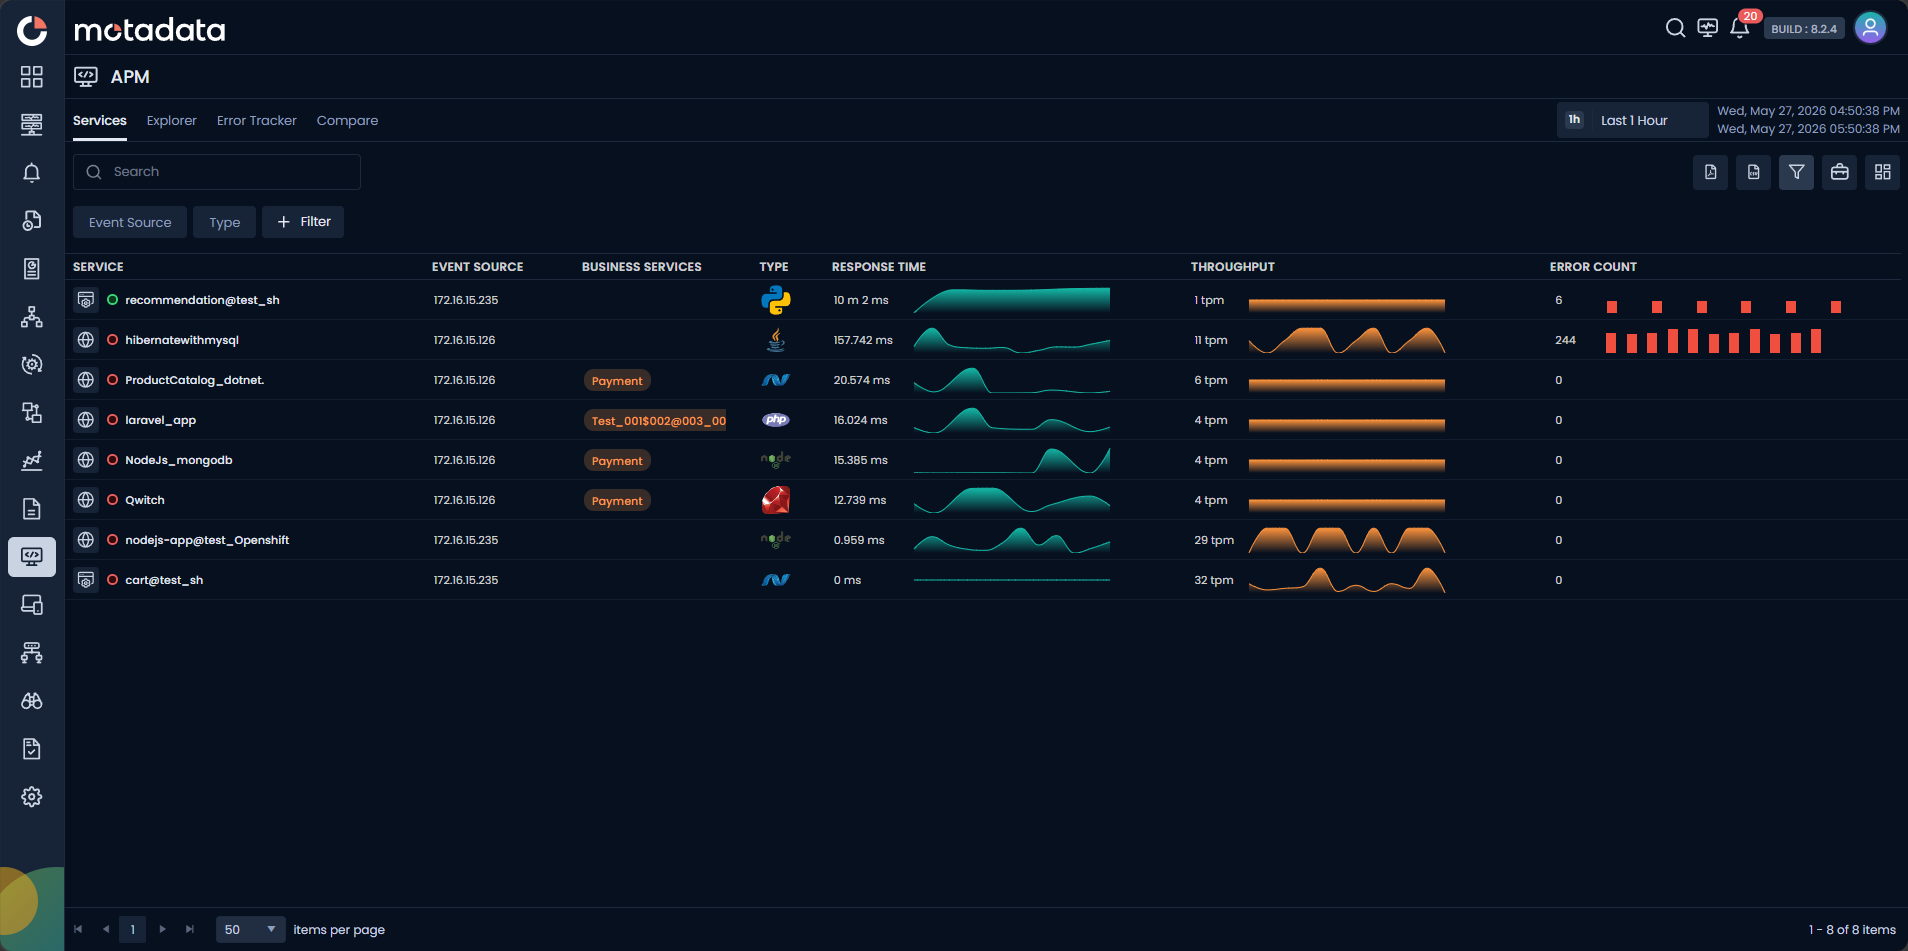Open the Dashboard icon in sidebar
The width and height of the screenshot is (1908, 951).
[32, 77]
